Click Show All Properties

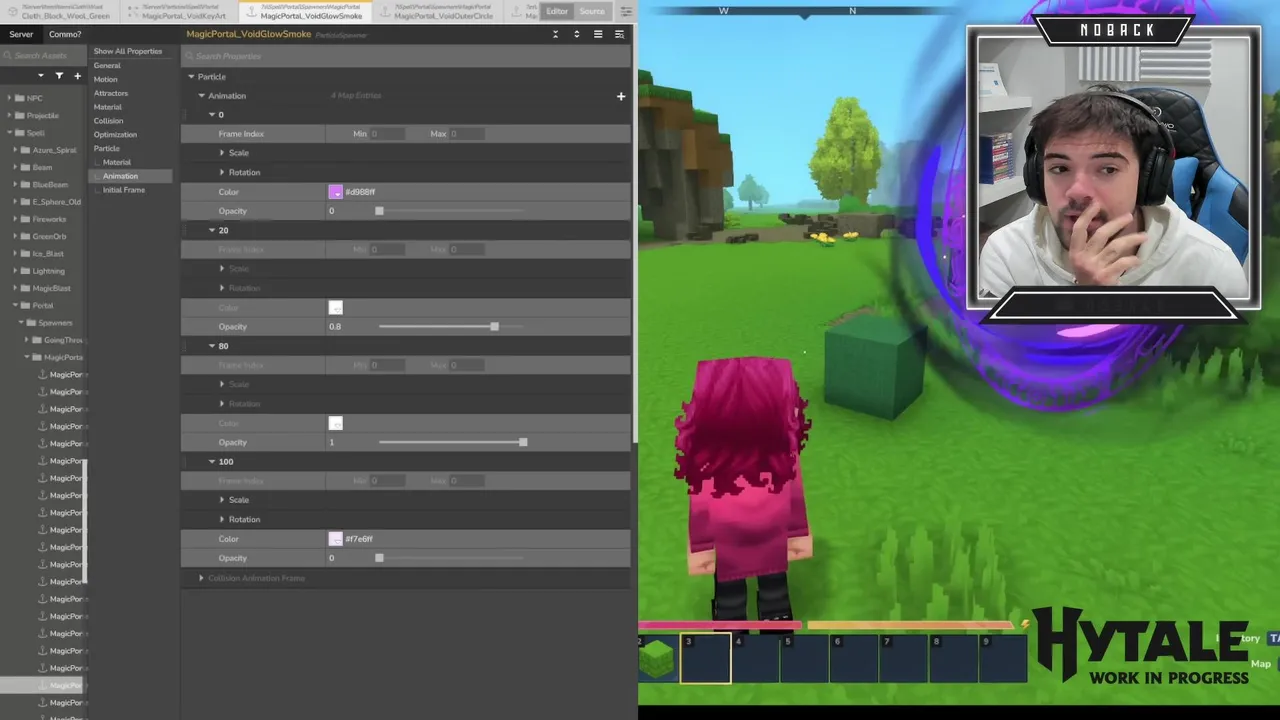[128, 51]
